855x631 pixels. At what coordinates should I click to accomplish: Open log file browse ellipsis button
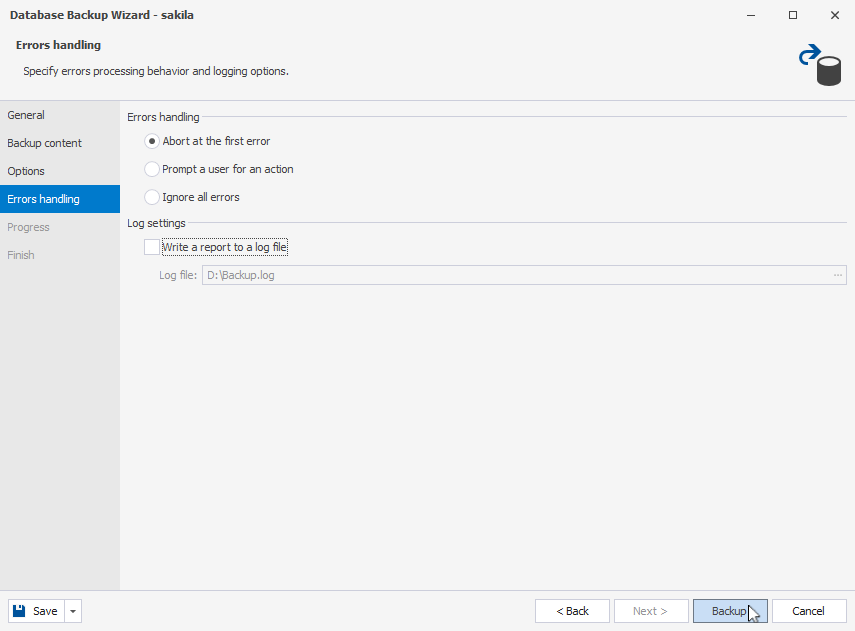pos(838,275)
